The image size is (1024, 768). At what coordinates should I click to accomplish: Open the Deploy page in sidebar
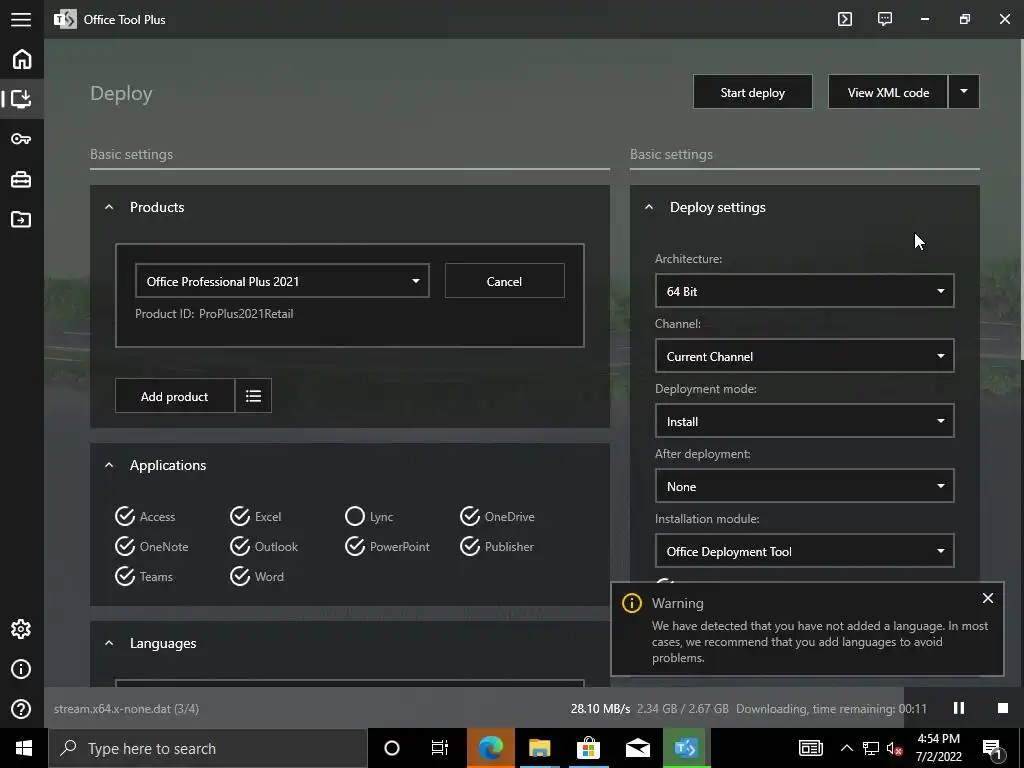[21, 99]
